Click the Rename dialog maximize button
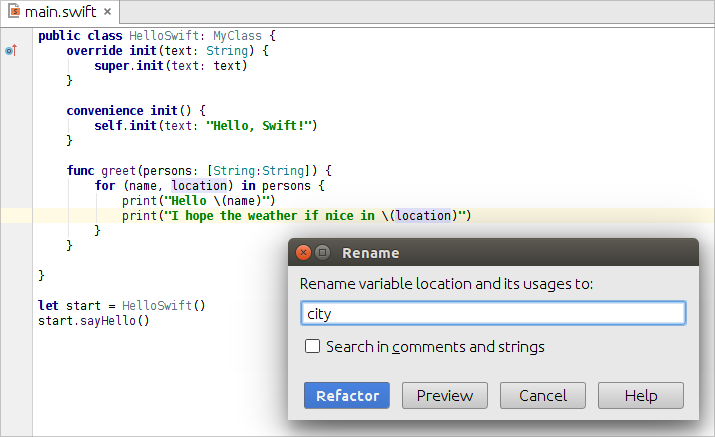 click(x=322, y=252)
